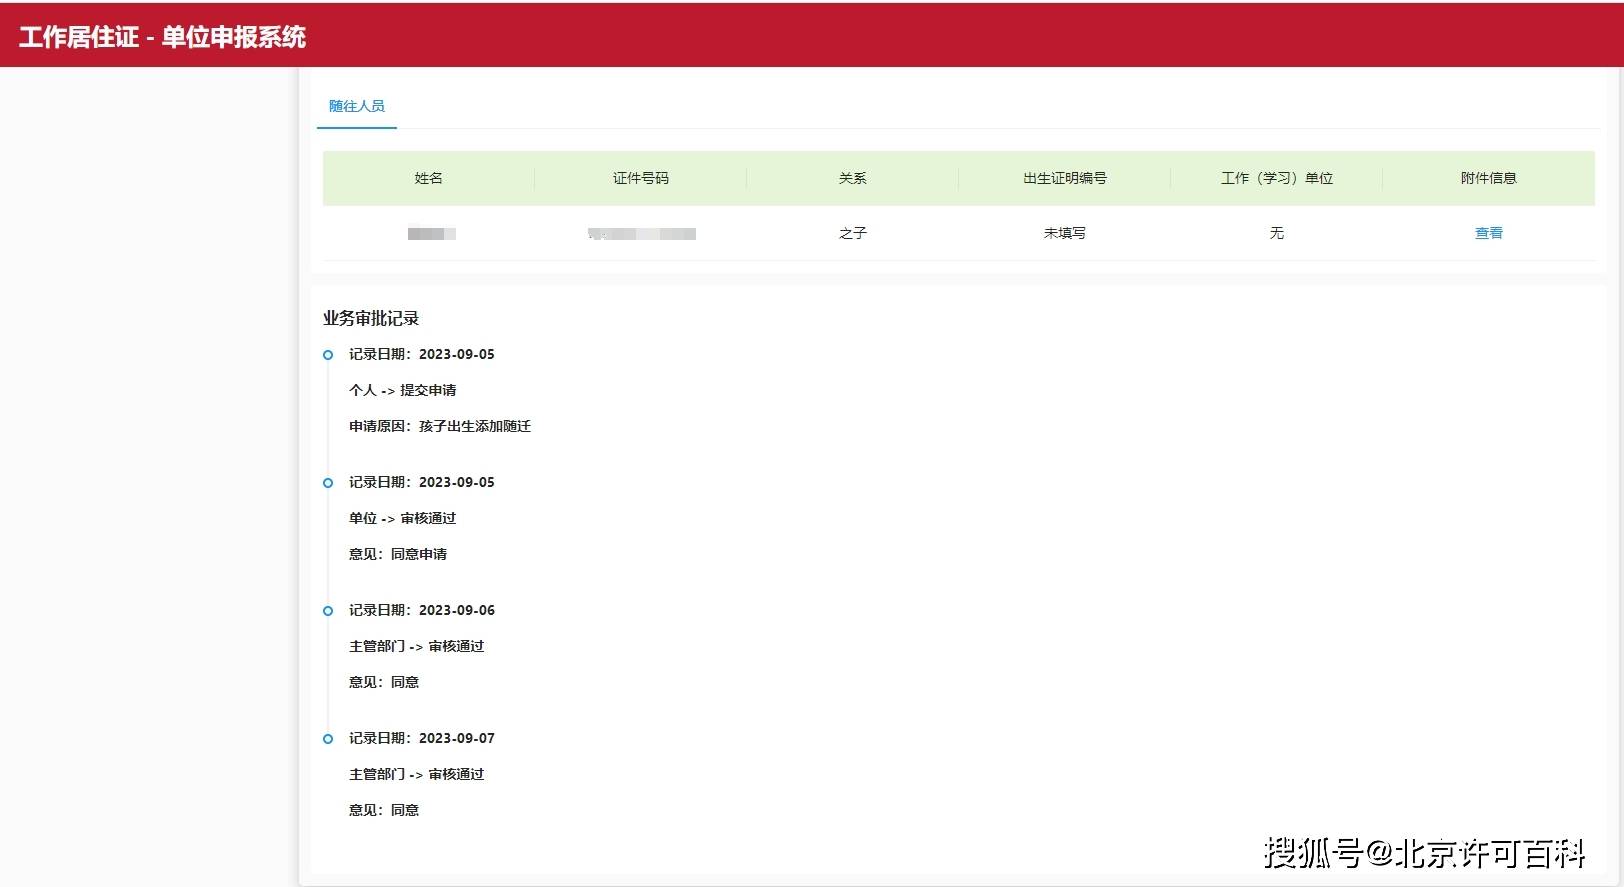Click the 工作居住证 - 单位申报系统 header title
The height and width of the screenshot is (887, 1624).
162,37
